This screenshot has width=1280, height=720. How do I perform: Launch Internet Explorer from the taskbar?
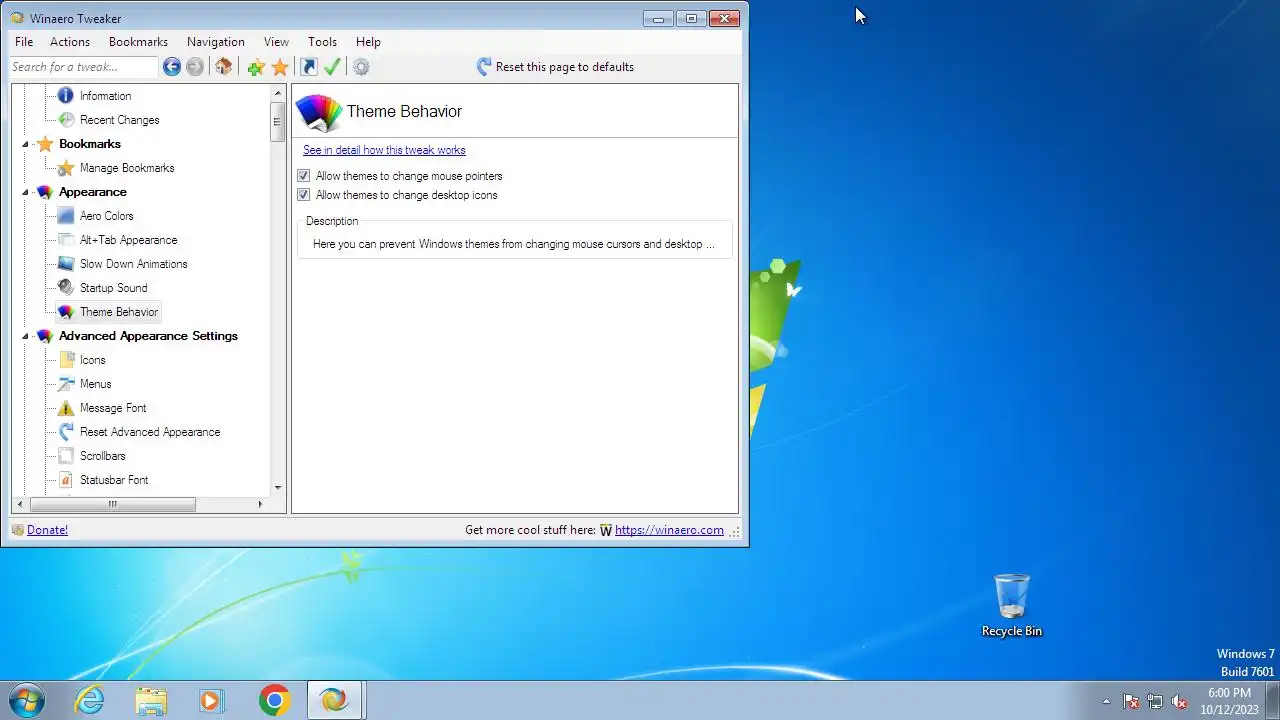90,700
